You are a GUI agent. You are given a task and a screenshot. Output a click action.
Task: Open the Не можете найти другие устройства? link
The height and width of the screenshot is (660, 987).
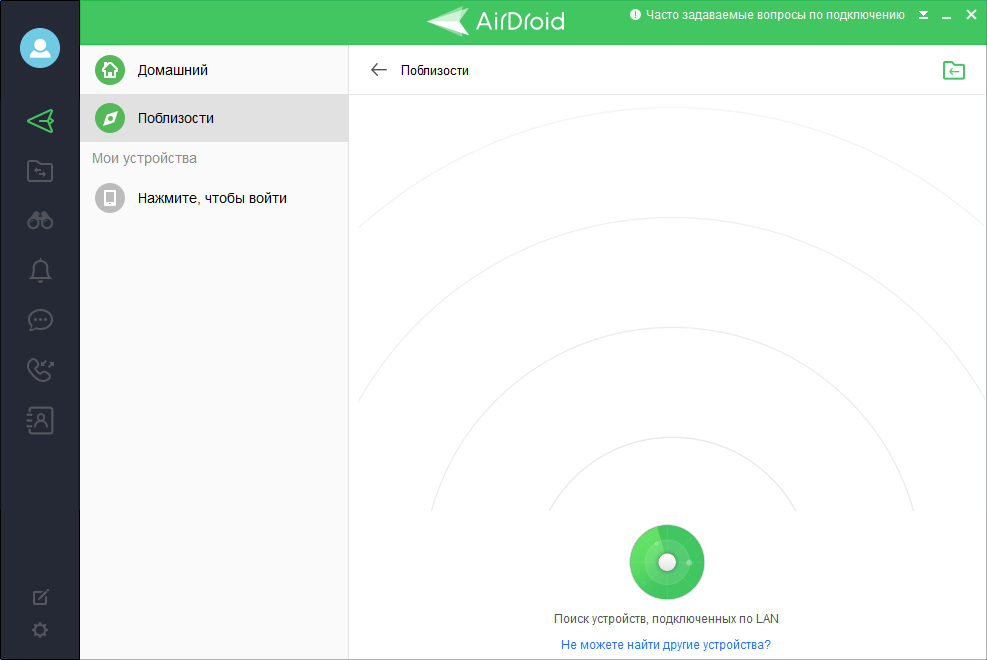665,644
